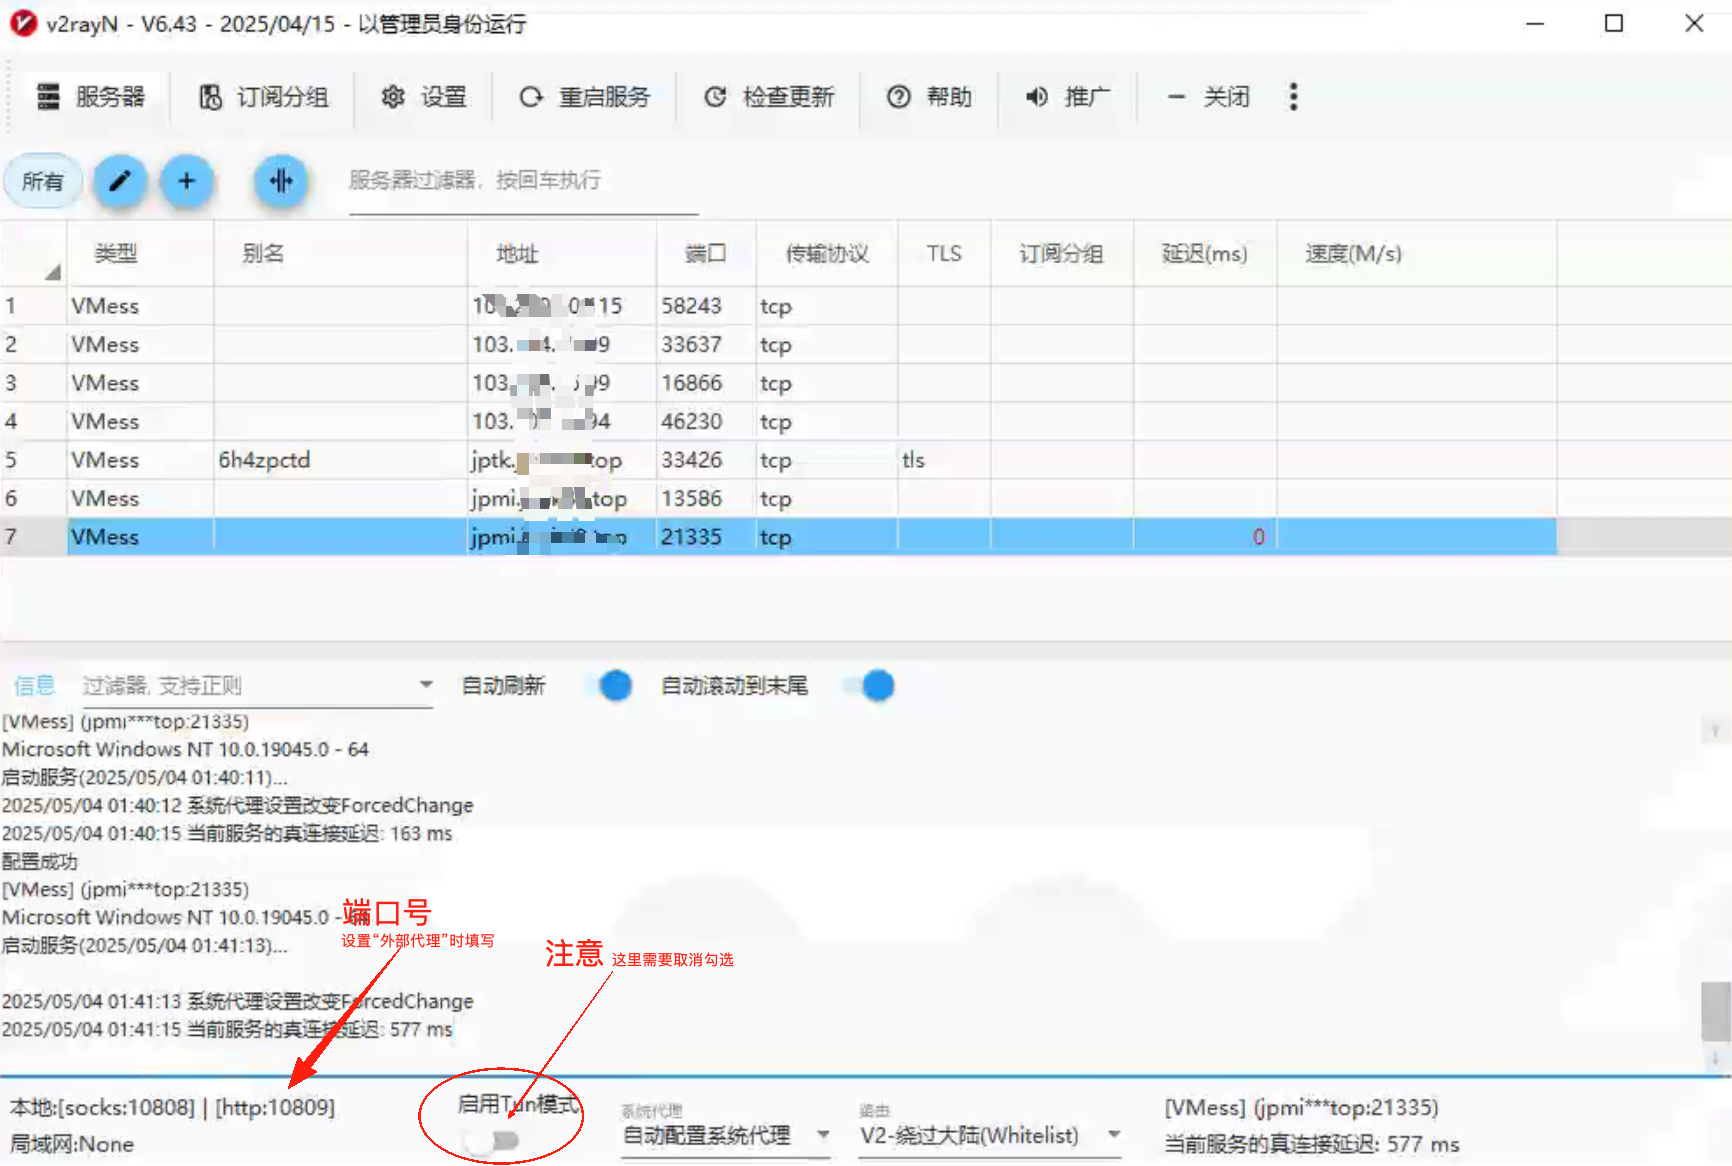
Task: Select server row with port 16866
Action: [x=778, y=383]
